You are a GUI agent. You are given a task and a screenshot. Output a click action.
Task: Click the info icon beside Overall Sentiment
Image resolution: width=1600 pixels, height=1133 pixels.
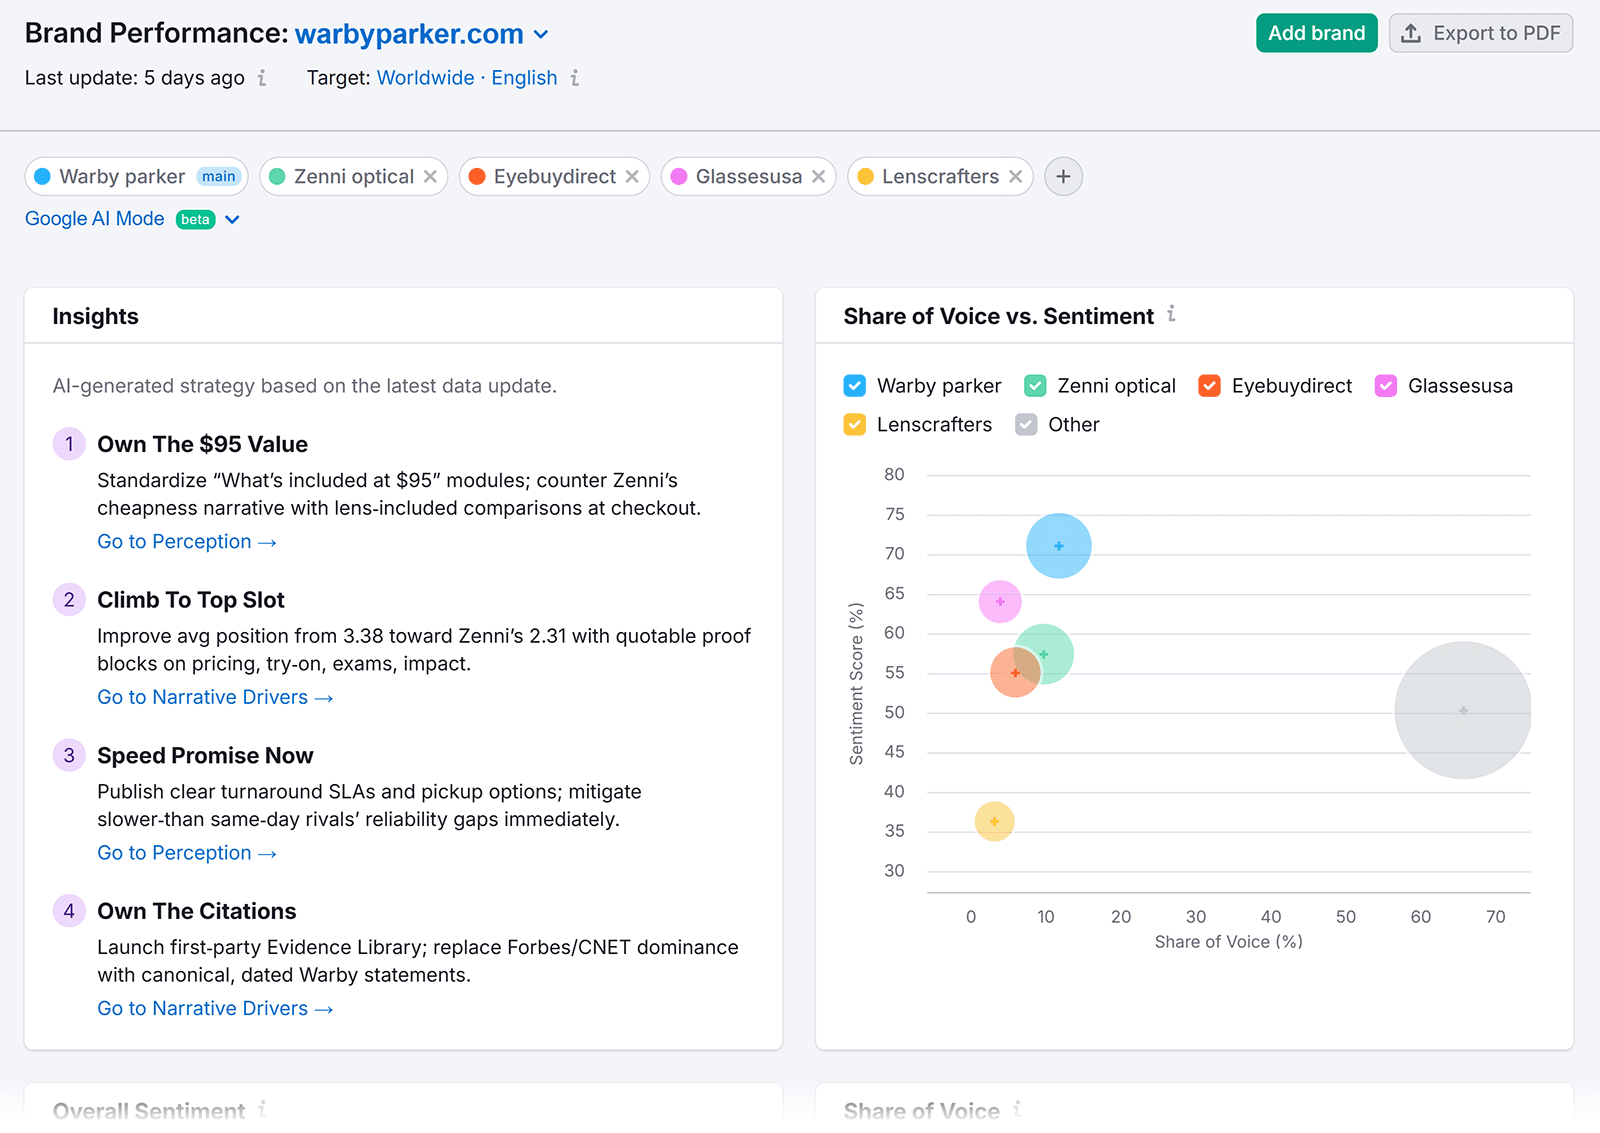263,1109
